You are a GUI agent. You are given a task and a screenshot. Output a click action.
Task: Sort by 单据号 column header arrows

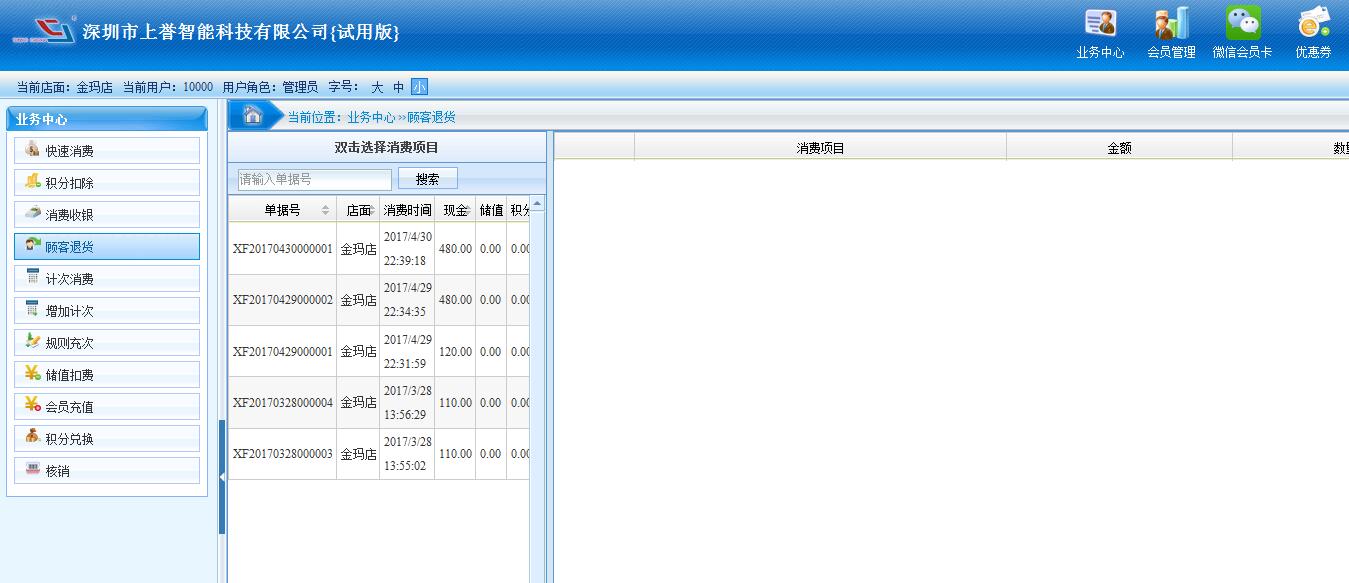click(x=325, y=210)
